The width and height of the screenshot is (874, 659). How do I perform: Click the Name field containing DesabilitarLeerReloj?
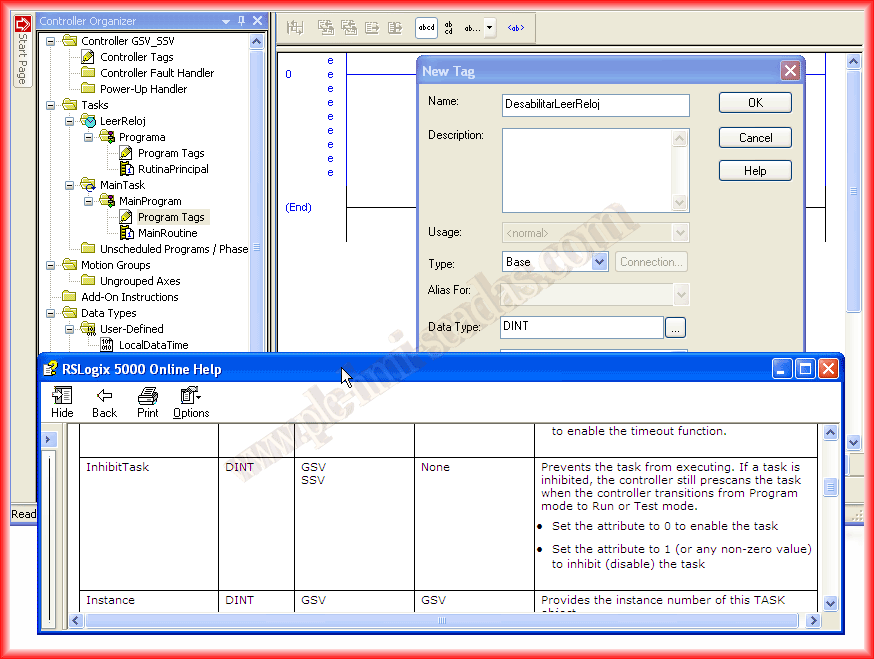point(595,105)
